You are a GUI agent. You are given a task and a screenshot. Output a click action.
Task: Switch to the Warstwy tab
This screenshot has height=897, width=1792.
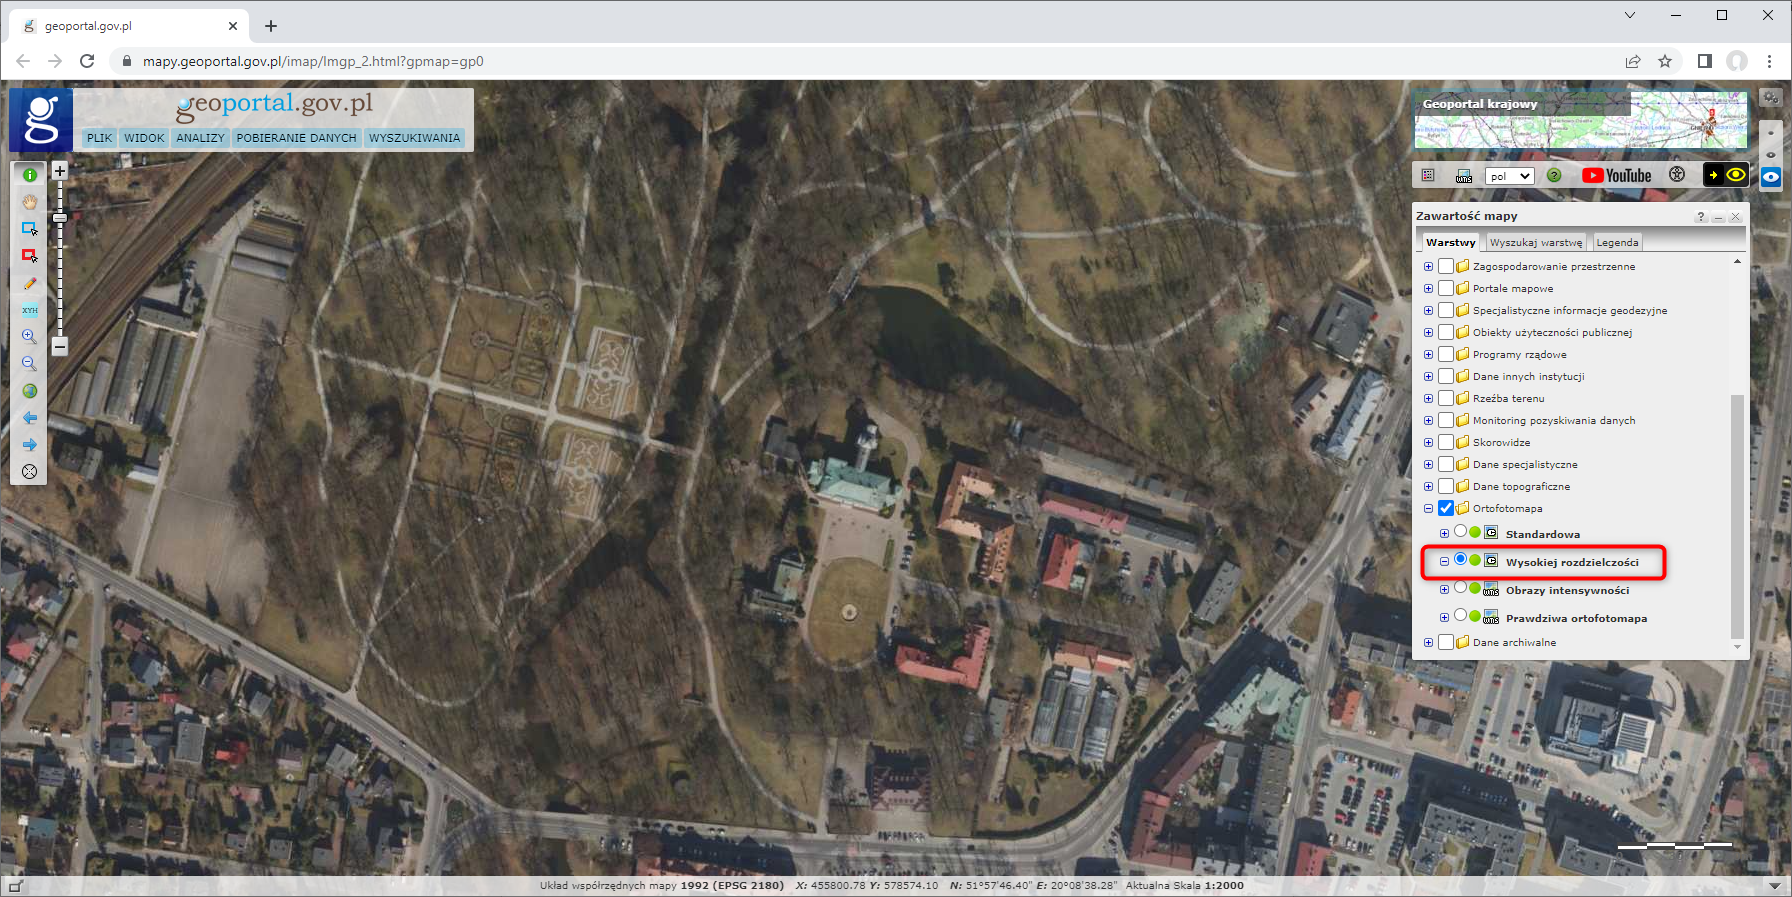tap(1450, 242)
